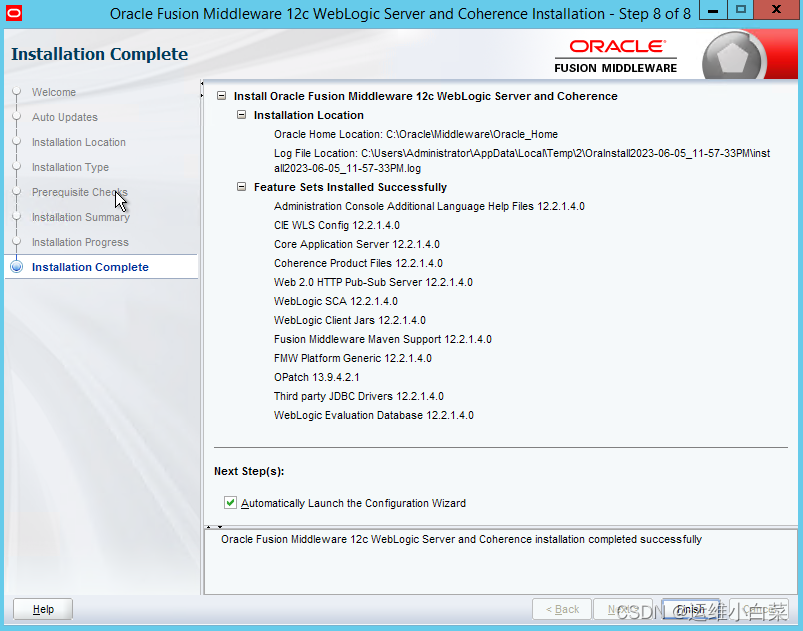This screenshot has width=803, height=631.
Task: Click the Installation Complete step bullet icon
Action: point(17,267)
